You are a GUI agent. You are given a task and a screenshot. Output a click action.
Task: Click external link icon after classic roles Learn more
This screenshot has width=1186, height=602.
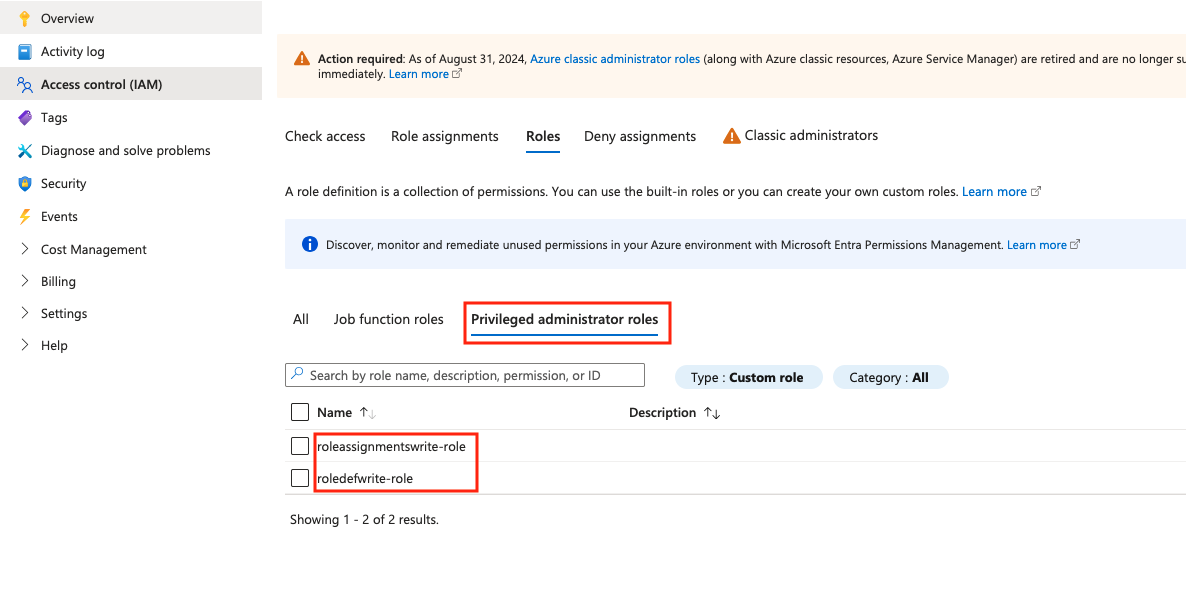[x=457, y=74]
